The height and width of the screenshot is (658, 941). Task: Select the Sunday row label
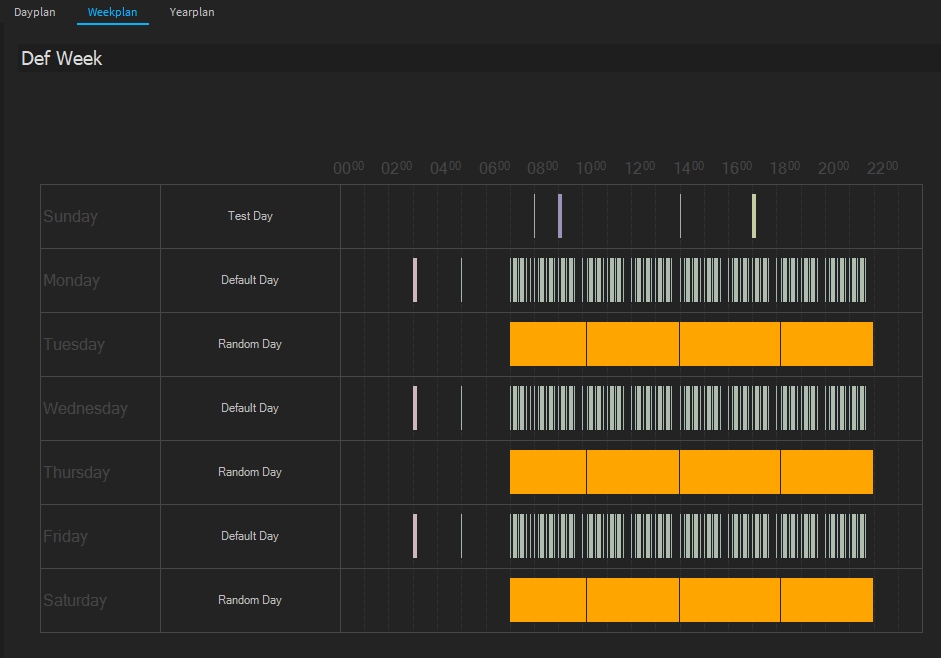point(71,216)
